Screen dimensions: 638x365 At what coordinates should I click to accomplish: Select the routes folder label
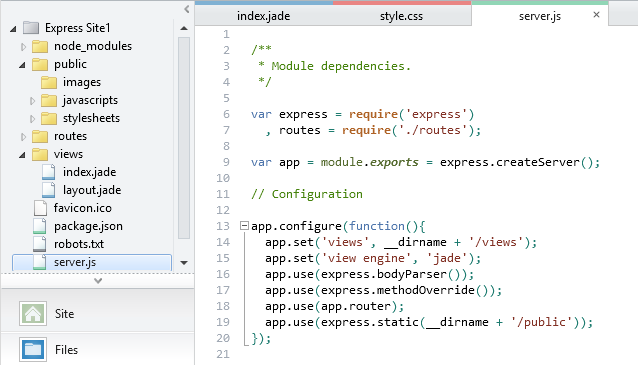point(70,136)
